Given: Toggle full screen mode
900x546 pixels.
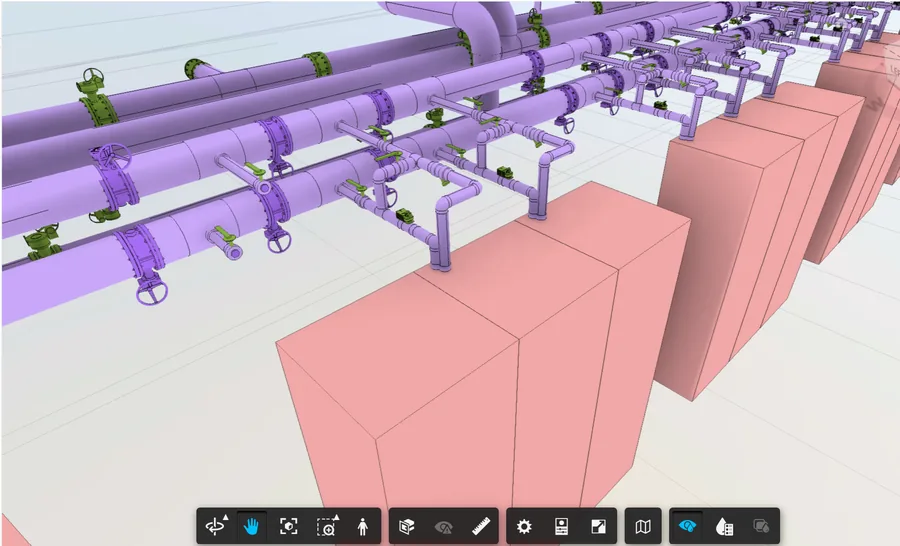Looking at the screenshot, I should click(x=598, y=526).
